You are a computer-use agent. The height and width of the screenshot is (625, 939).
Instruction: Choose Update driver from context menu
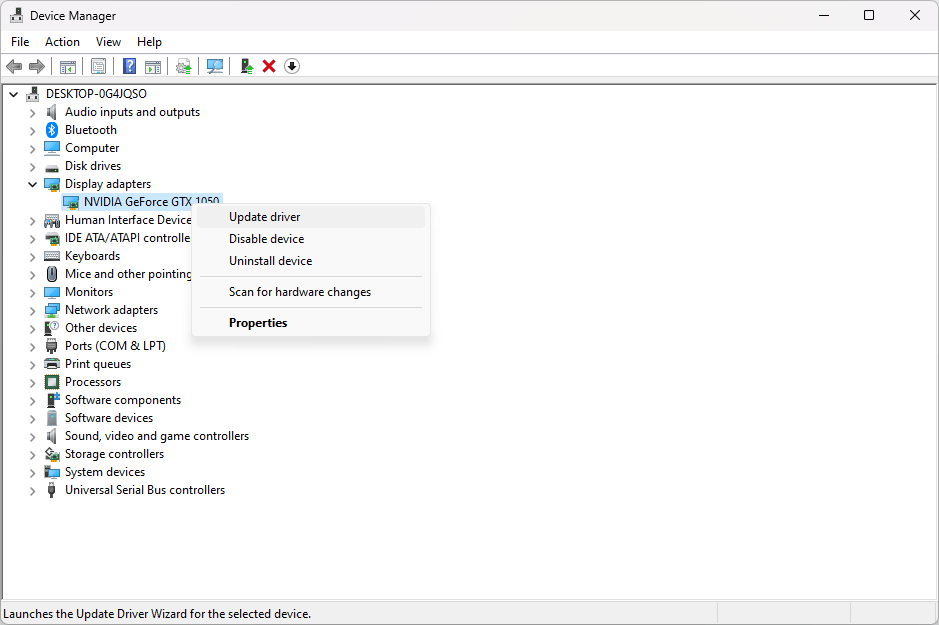pyautogui.click(x=264, y=217)
